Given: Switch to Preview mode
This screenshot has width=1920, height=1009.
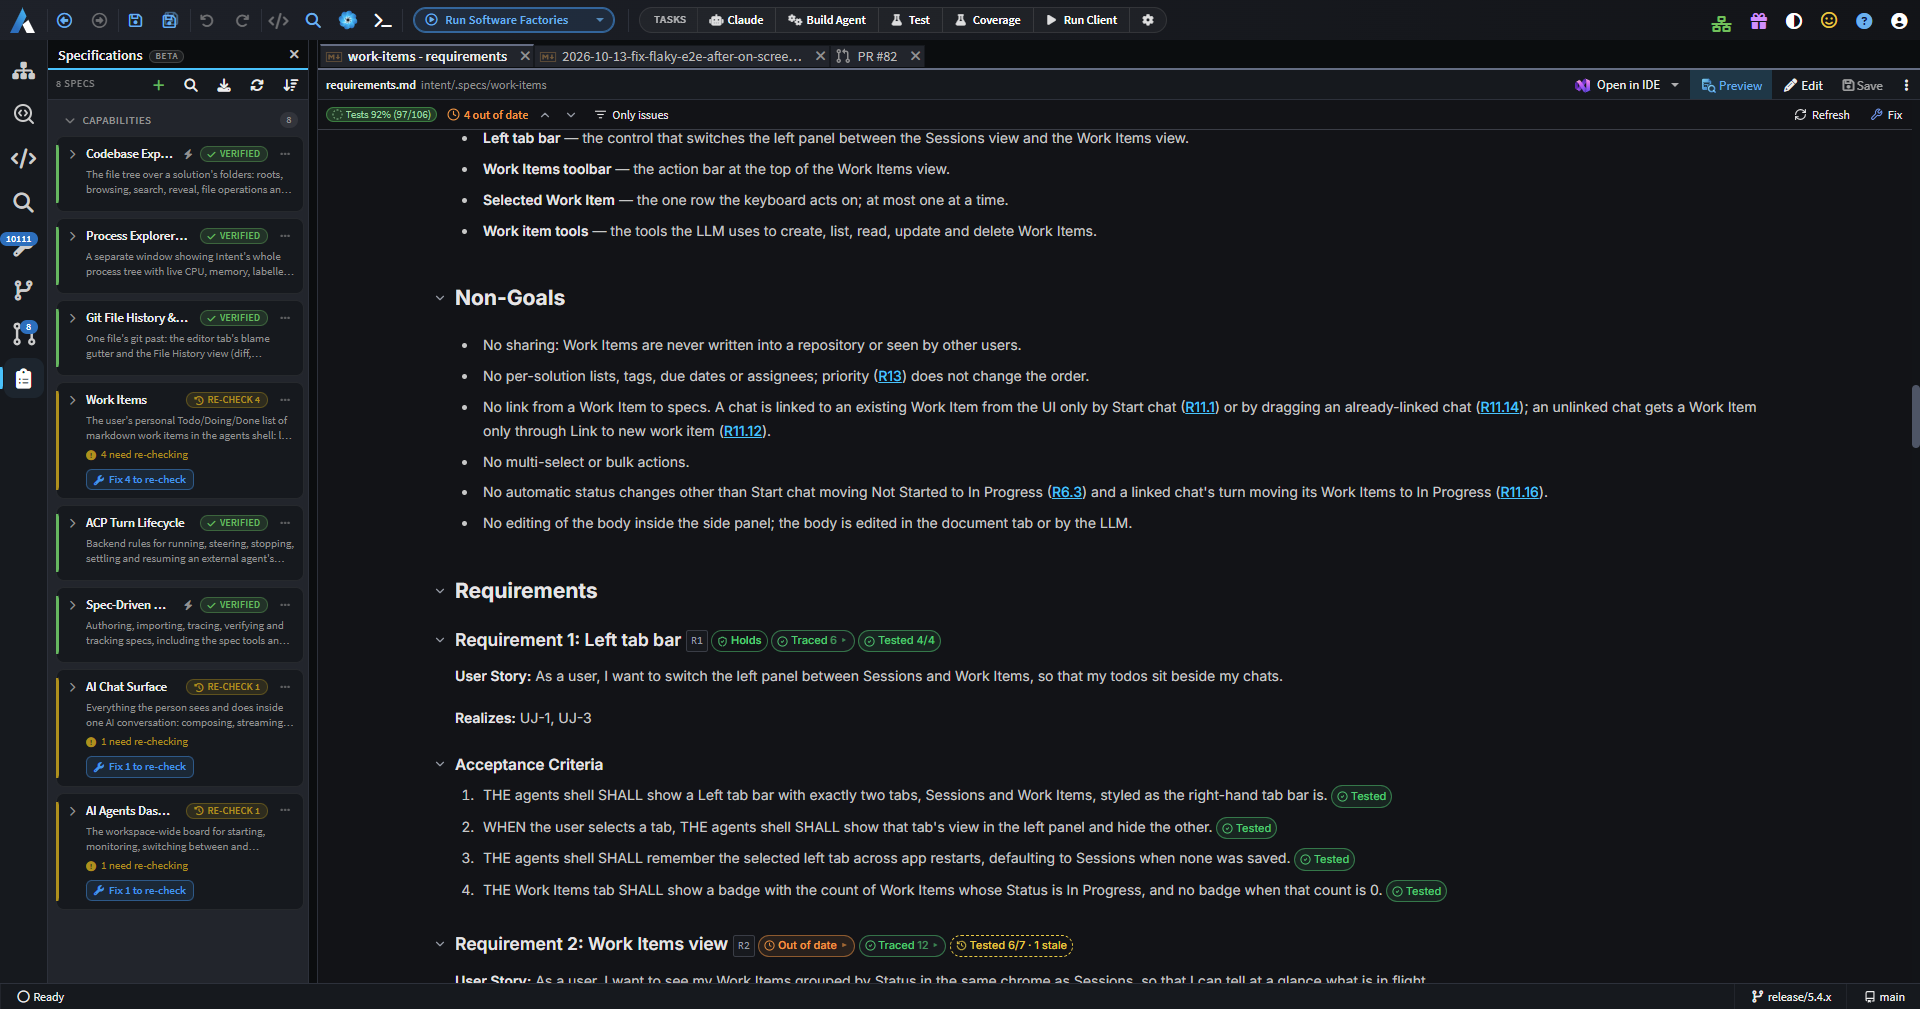Looking at the screenshot, I should 1732,85.
